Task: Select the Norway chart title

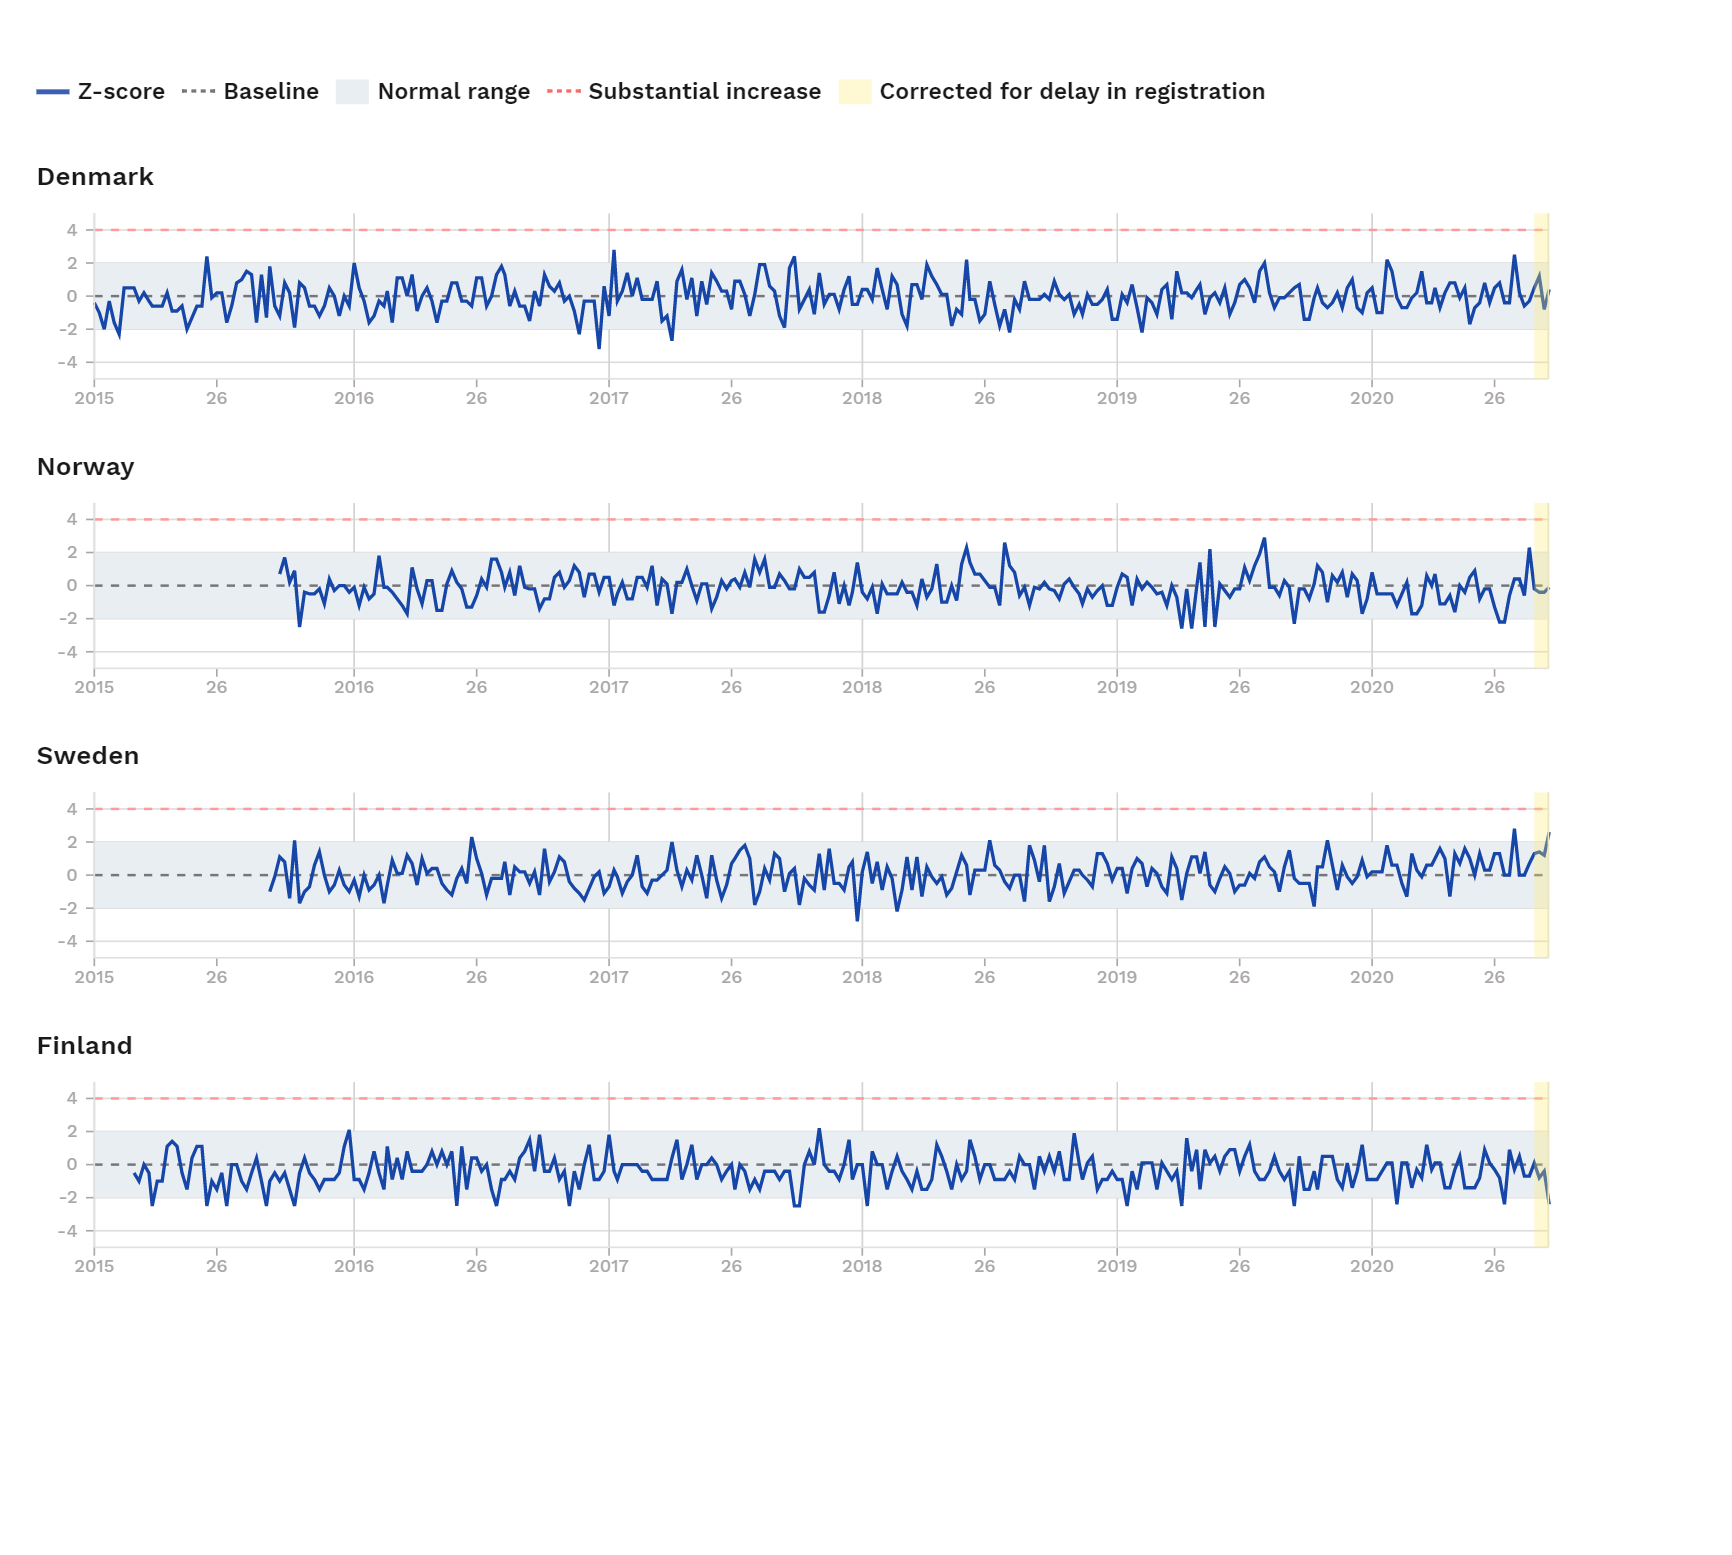Action: pyautogui.click(x=85, y=467)
